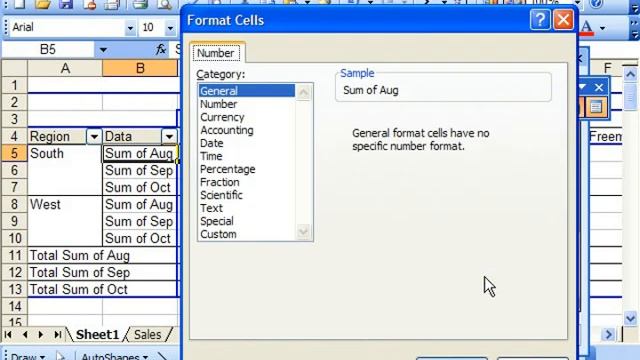Click the West cell in column A
Screen dimensions: 640x360
(65, 204)
